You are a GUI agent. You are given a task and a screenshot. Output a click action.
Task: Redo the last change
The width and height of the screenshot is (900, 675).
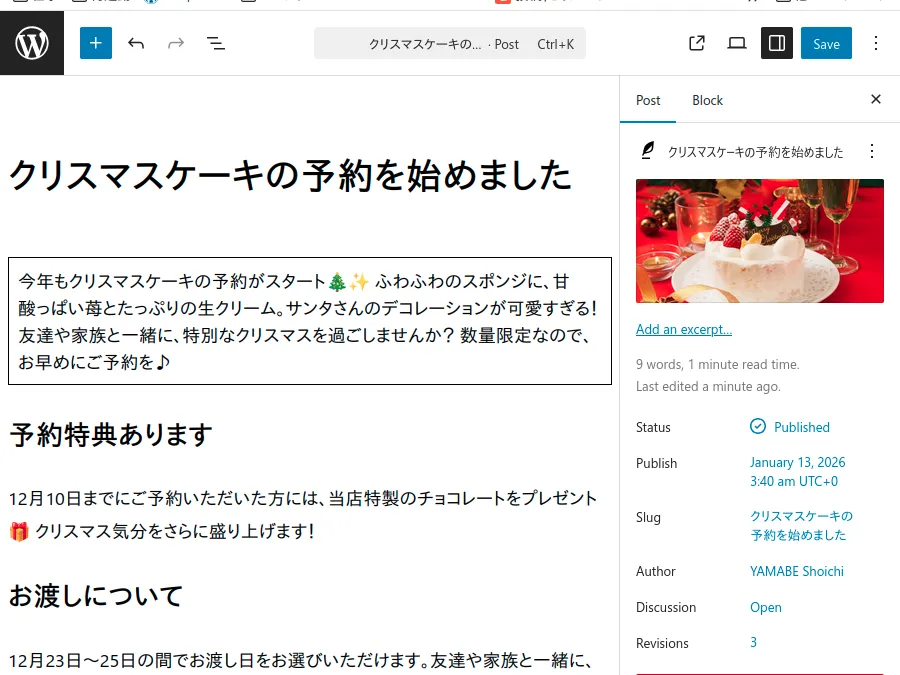176,43
